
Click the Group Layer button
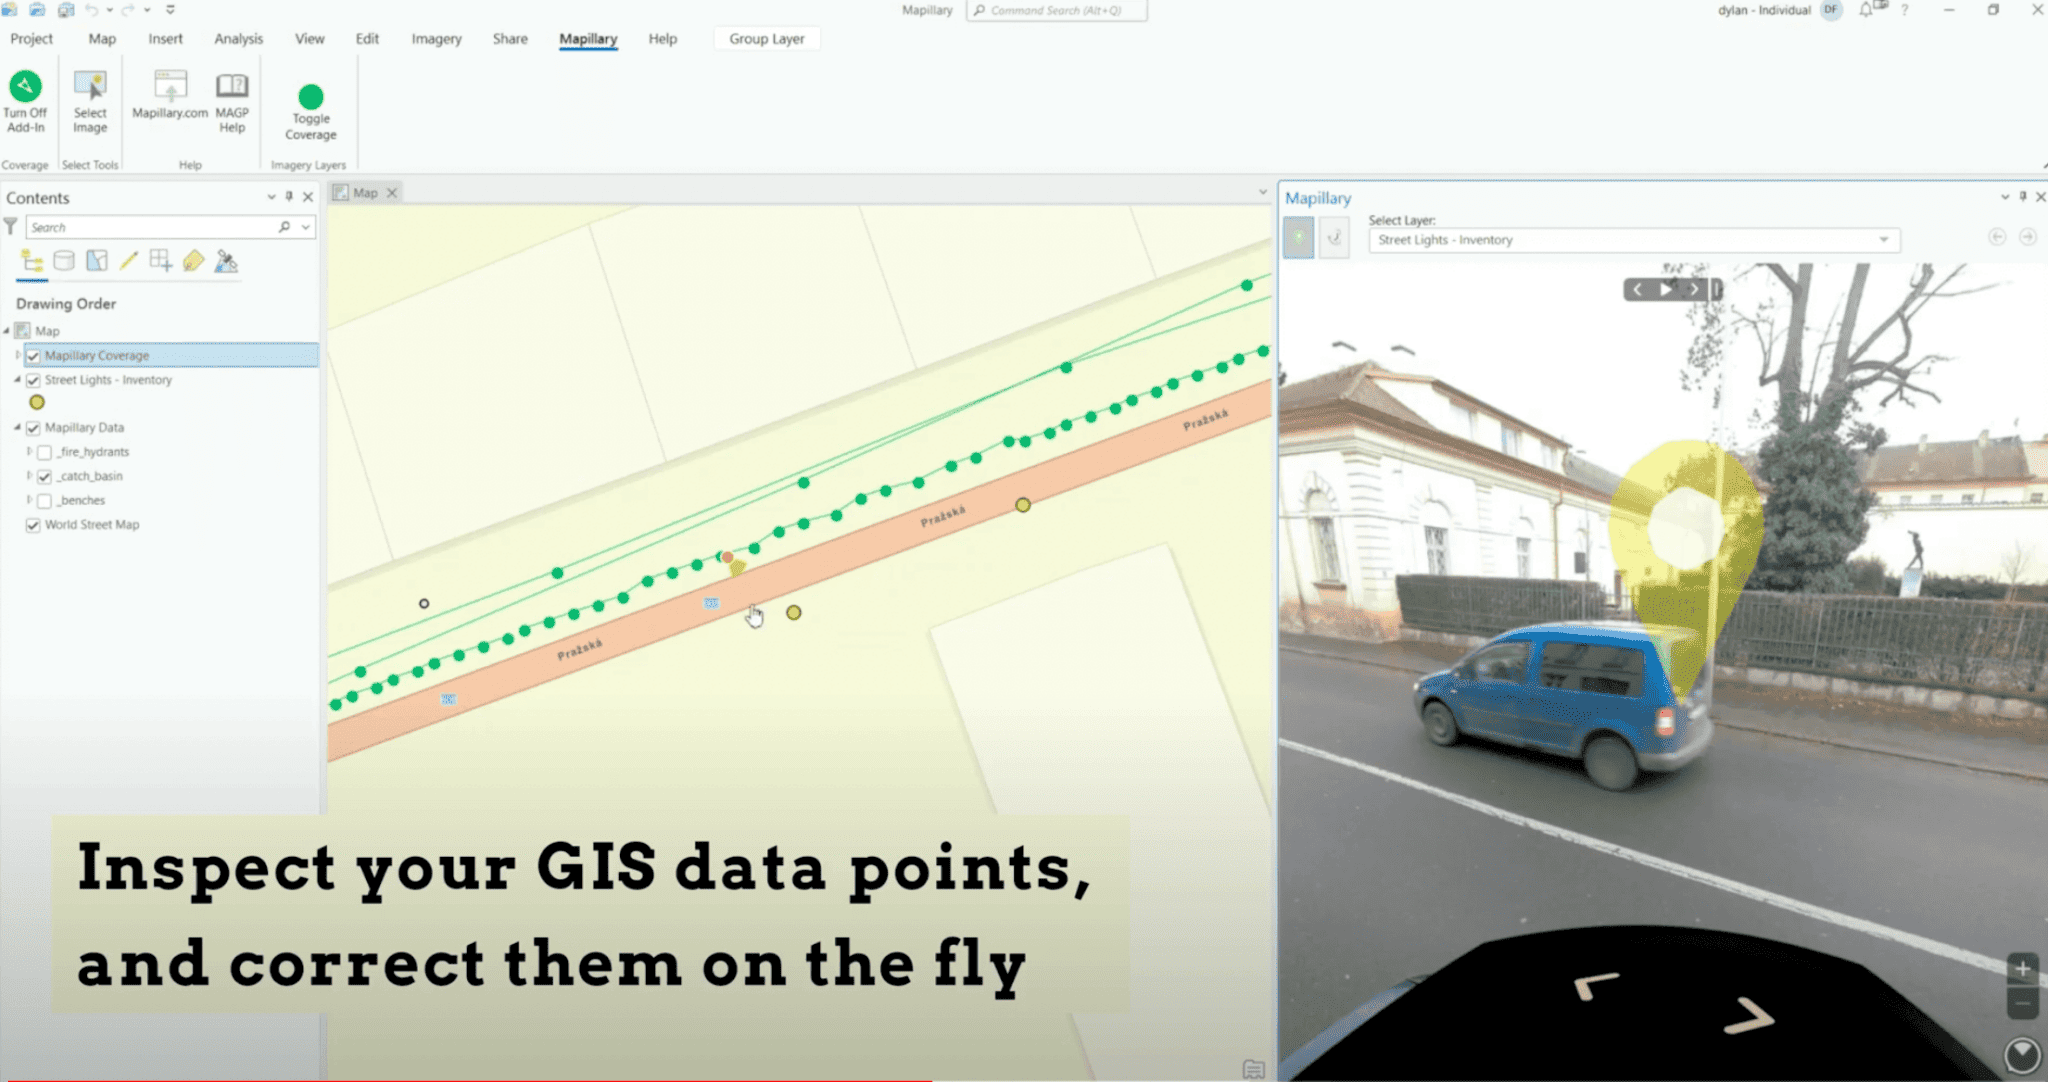(766, 38)
